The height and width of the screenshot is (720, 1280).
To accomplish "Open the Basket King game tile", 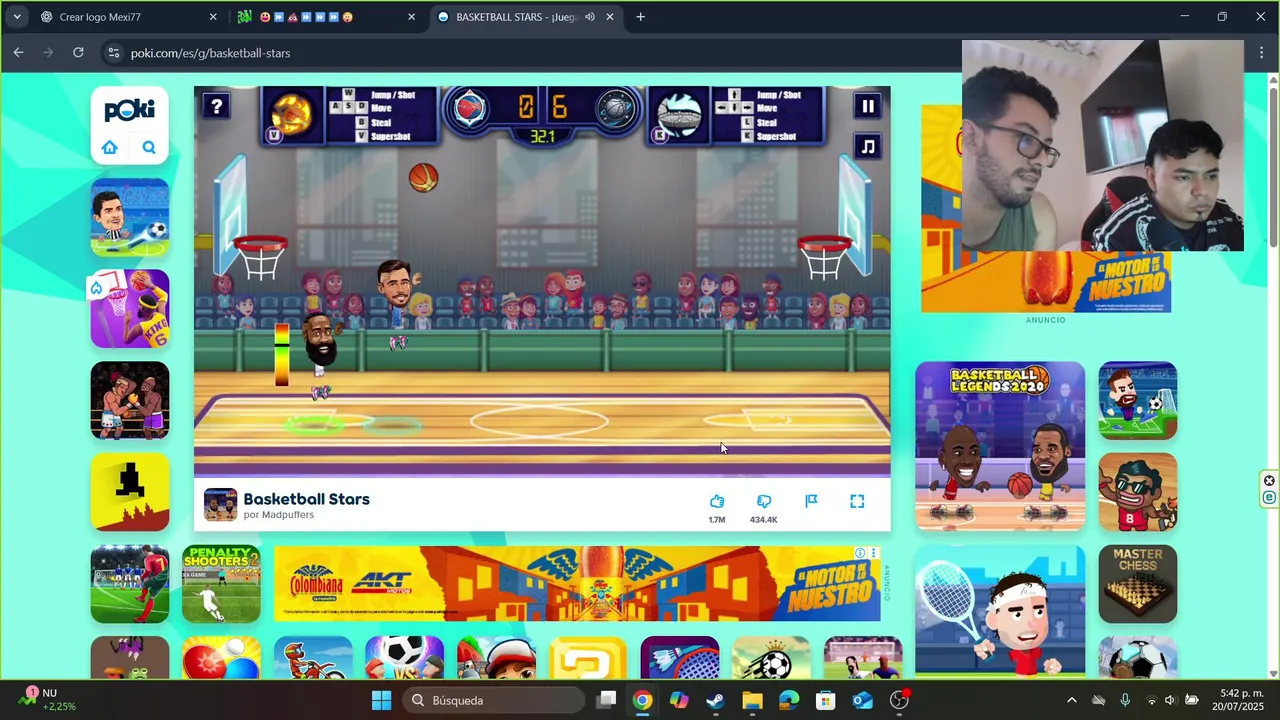I will point(130,308).
